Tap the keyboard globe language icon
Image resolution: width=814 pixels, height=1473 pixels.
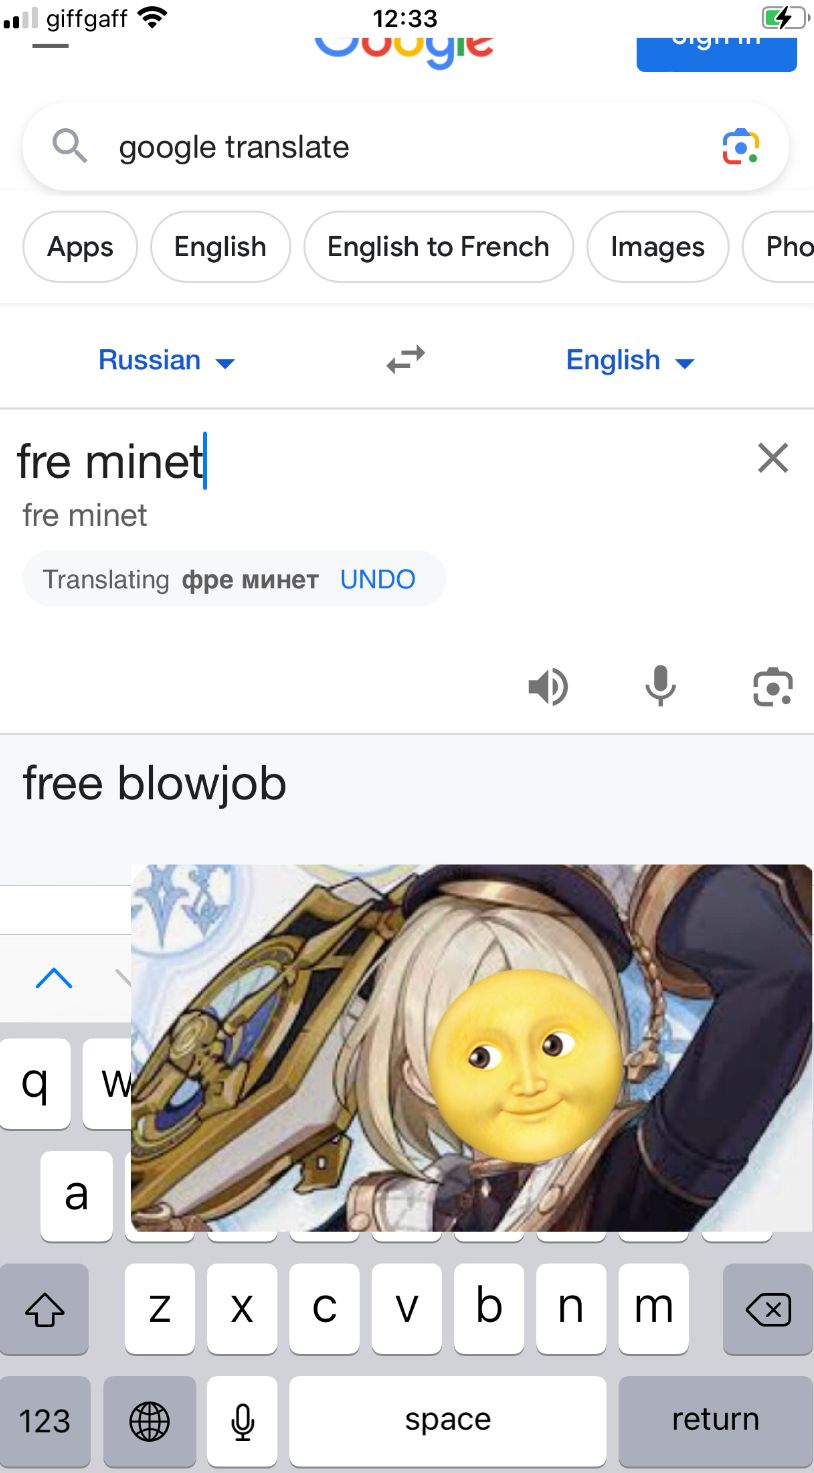[150, 1421]
